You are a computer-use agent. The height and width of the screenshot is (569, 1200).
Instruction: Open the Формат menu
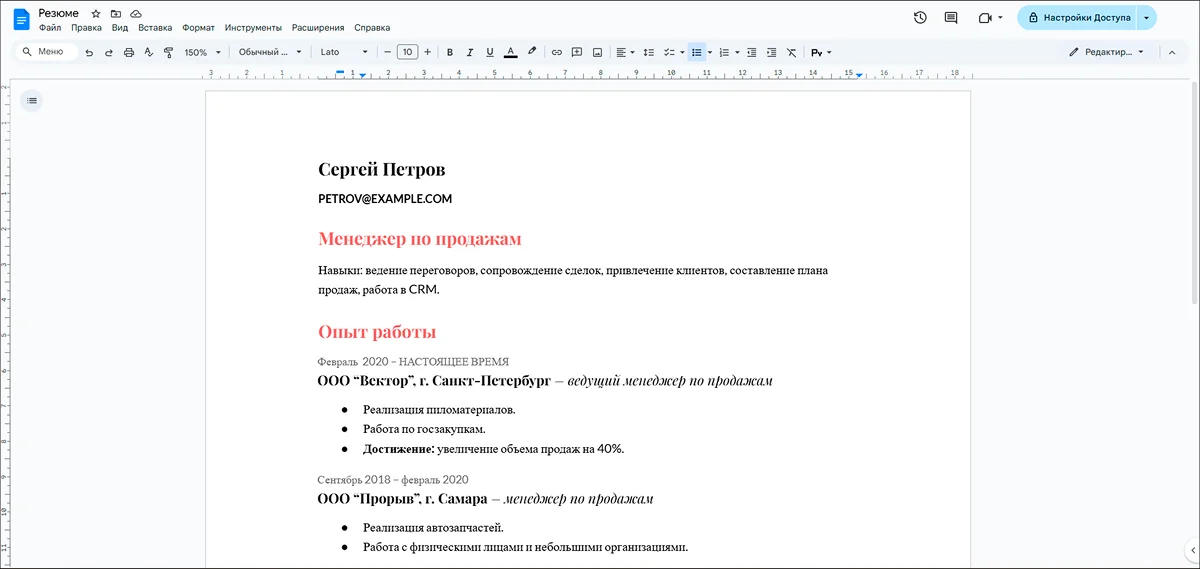click(x=198, y=28)
